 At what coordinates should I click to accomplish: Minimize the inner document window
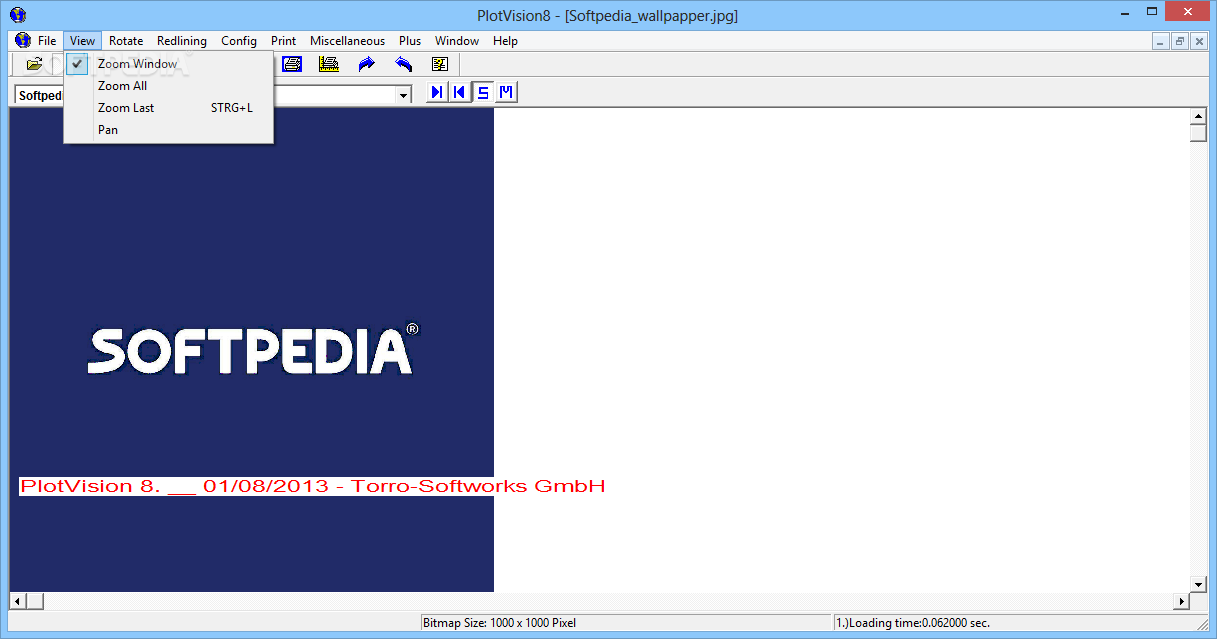click(1160, 41)
